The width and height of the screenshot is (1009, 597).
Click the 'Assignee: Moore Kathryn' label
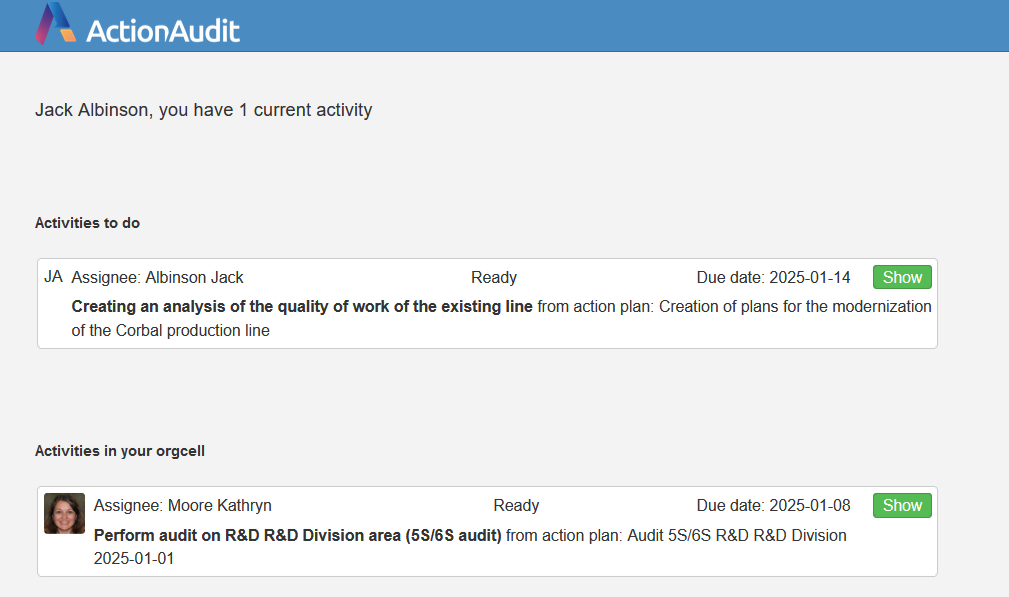coord(183,505)
